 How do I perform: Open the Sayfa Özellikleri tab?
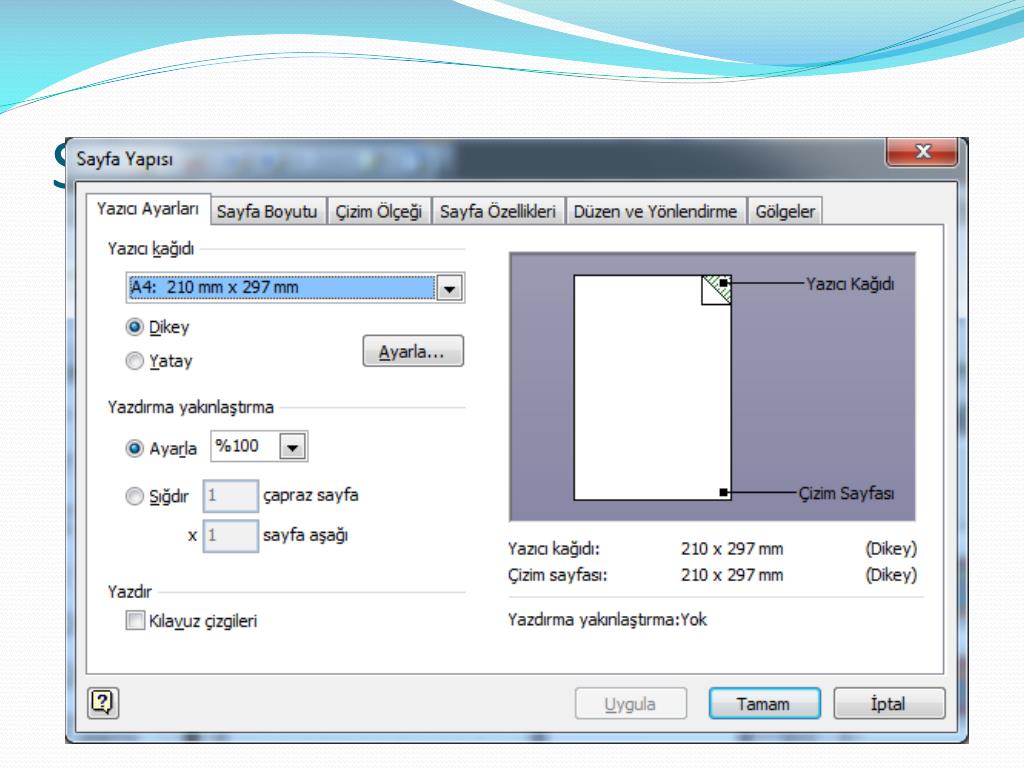pos(498,212)
